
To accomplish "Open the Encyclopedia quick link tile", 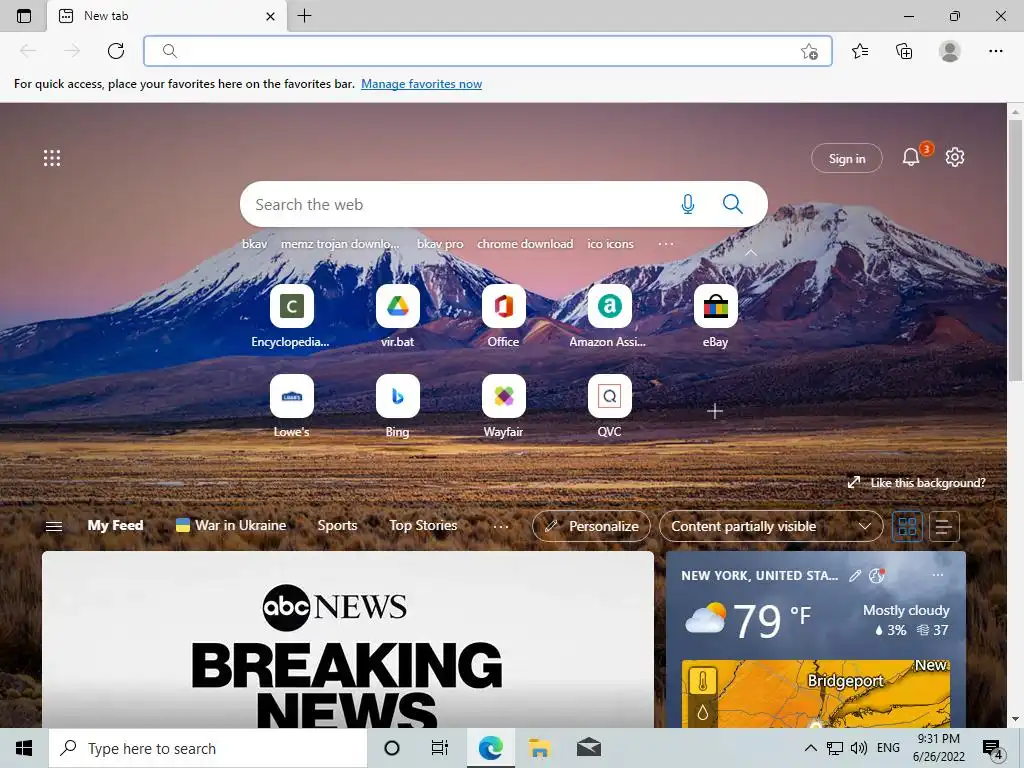I will (x=291, y=306).
